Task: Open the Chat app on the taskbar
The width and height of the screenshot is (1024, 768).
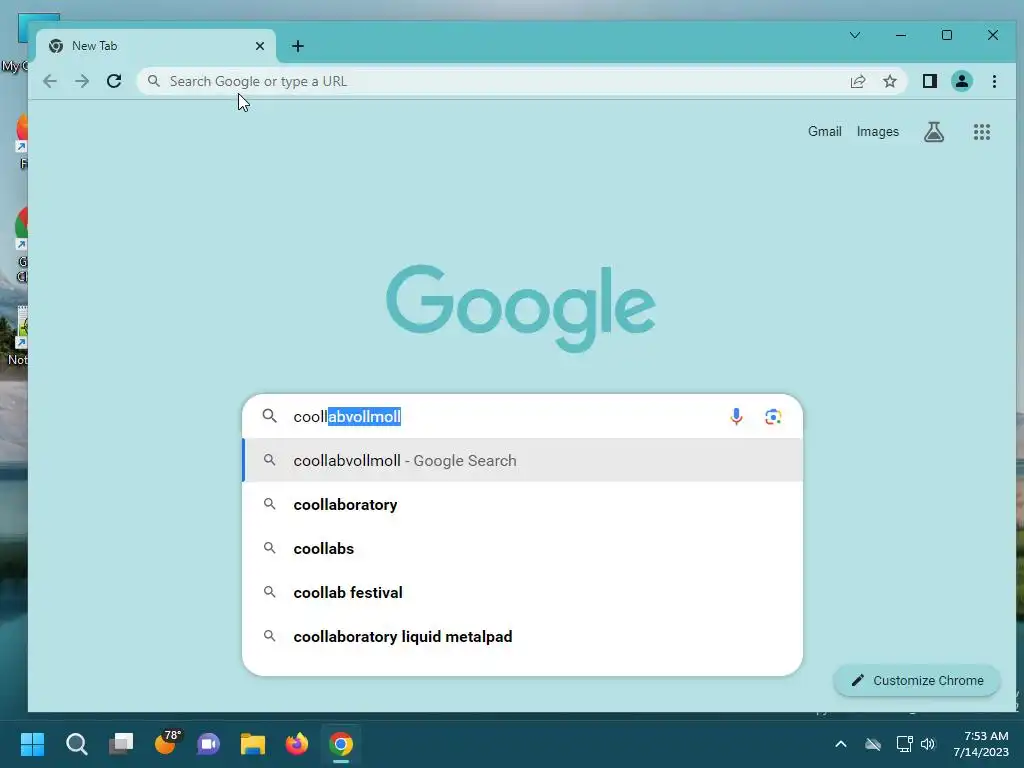Action: [208, 744]
